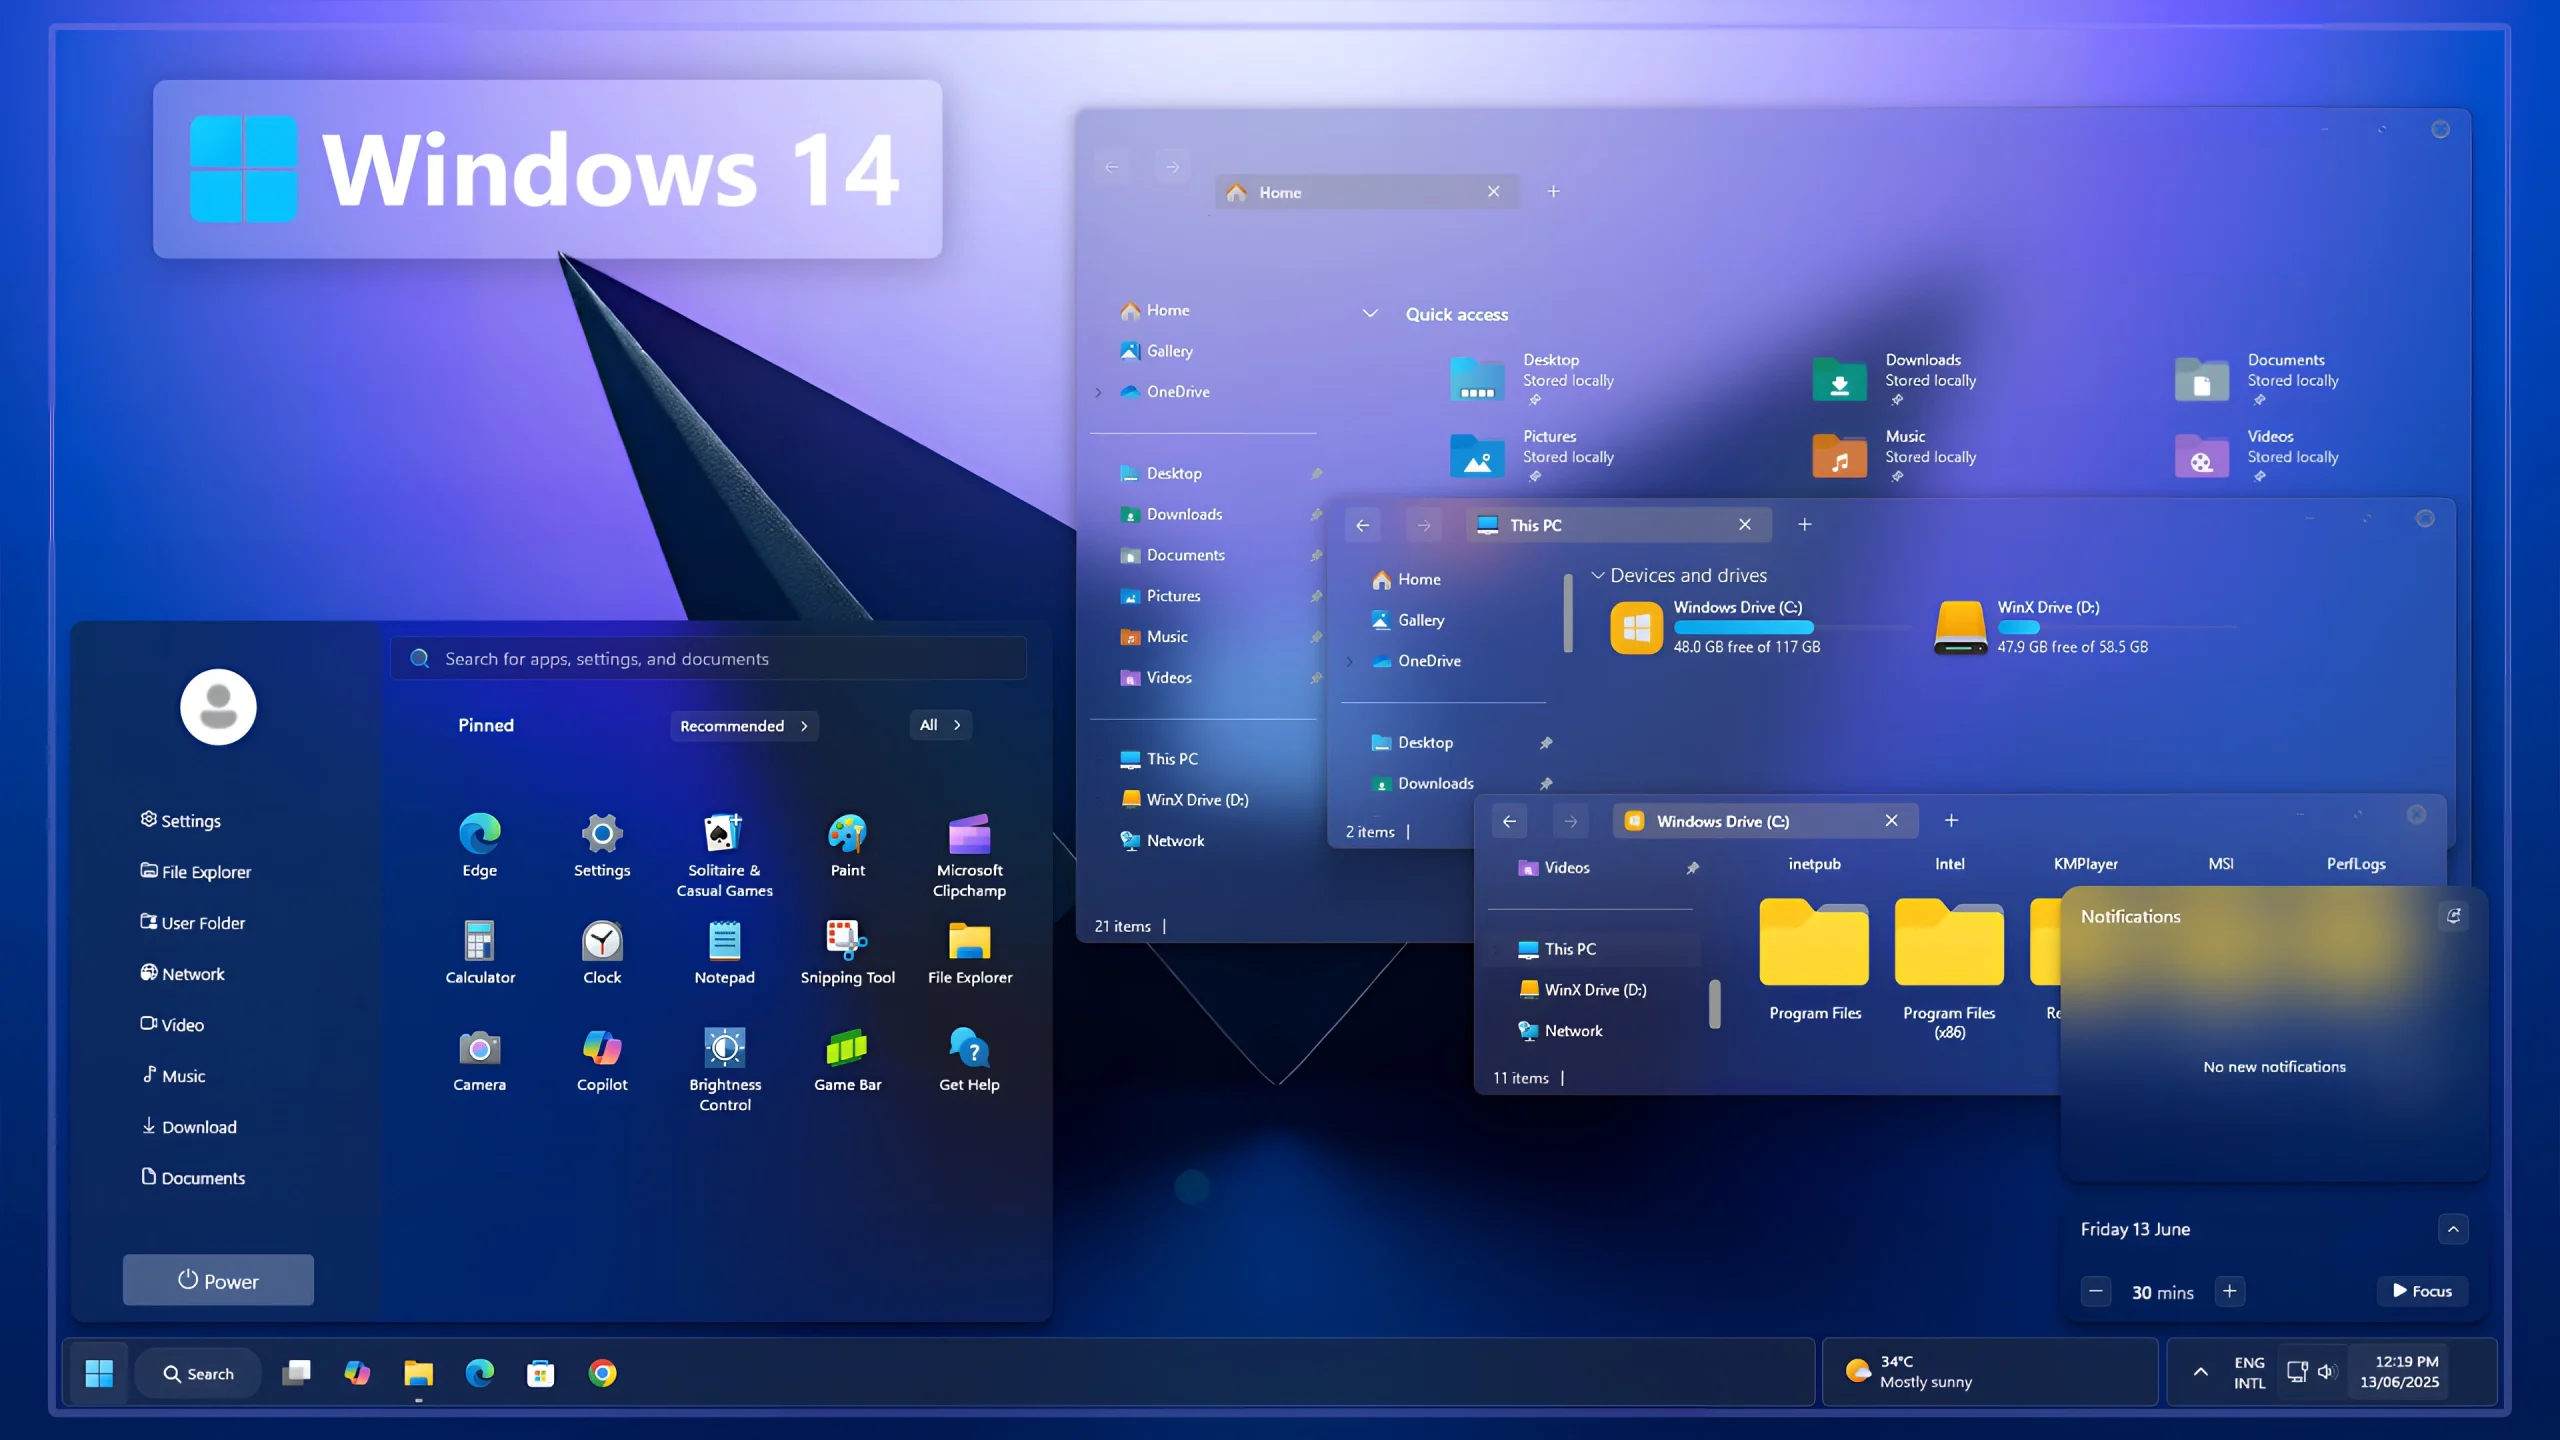Open User Folder from Start panel
This screenshot has height=1440, width=2560.
pyautogui.click(x=193, y=922)
